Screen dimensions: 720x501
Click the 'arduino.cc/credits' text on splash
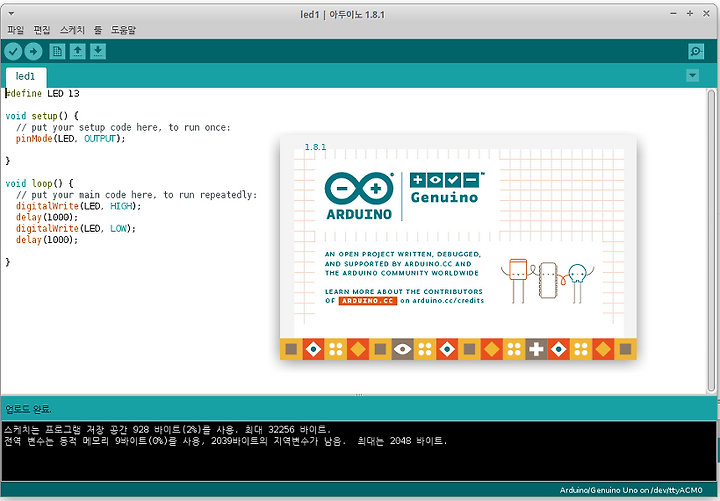(x=448, y=301)
